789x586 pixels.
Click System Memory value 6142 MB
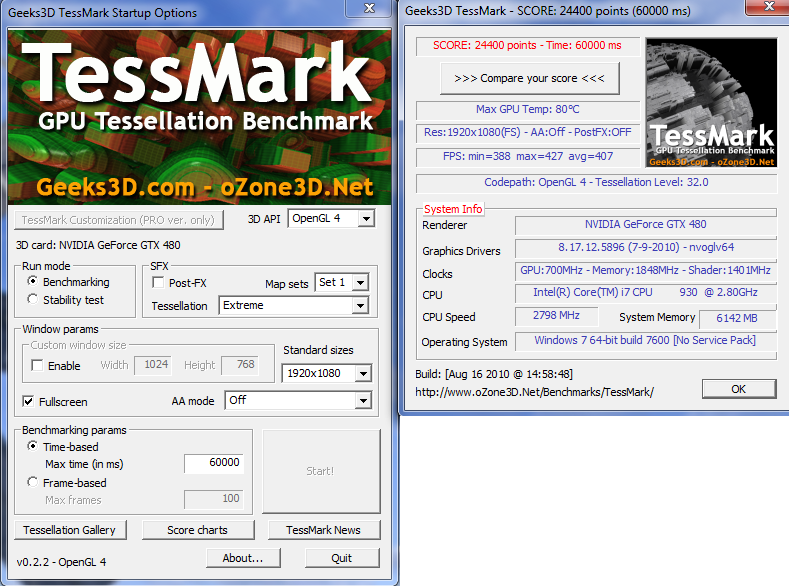point(737,318)
